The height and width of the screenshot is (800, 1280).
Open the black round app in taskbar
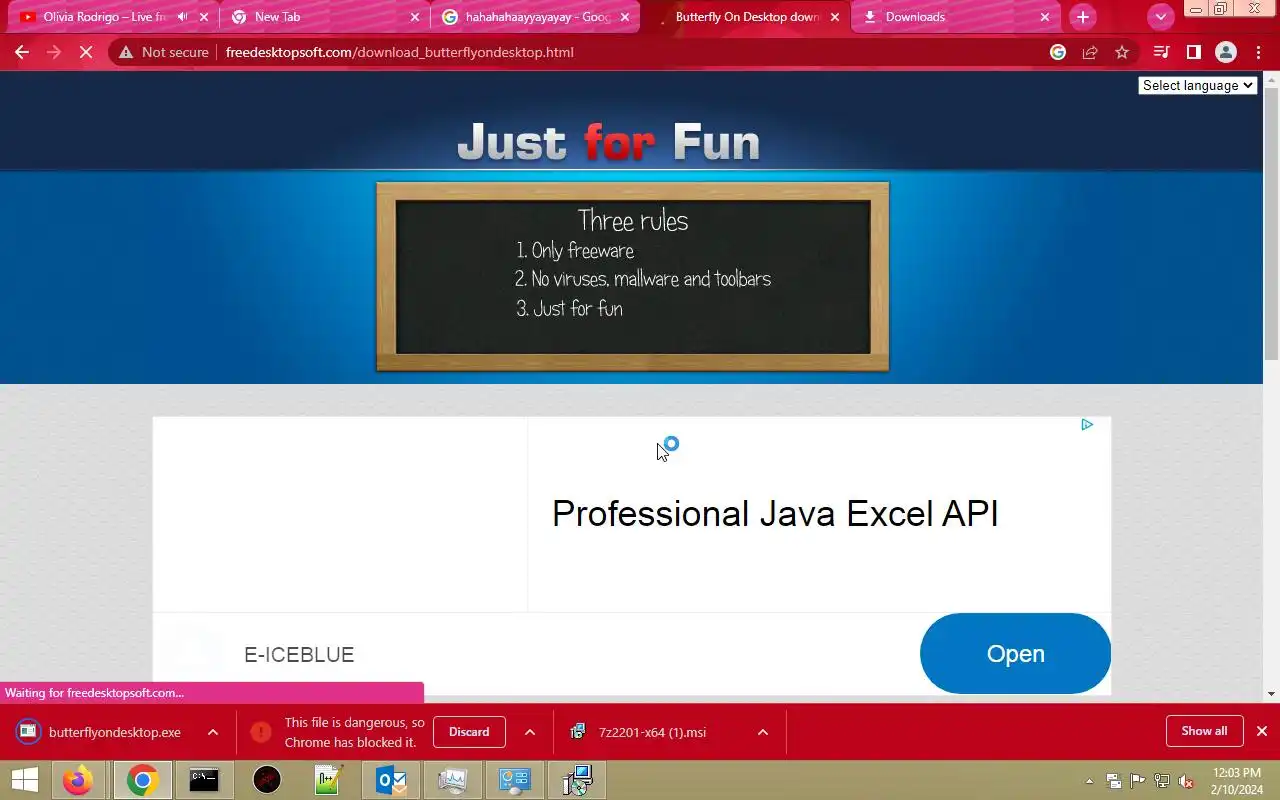tap(267, 780)
